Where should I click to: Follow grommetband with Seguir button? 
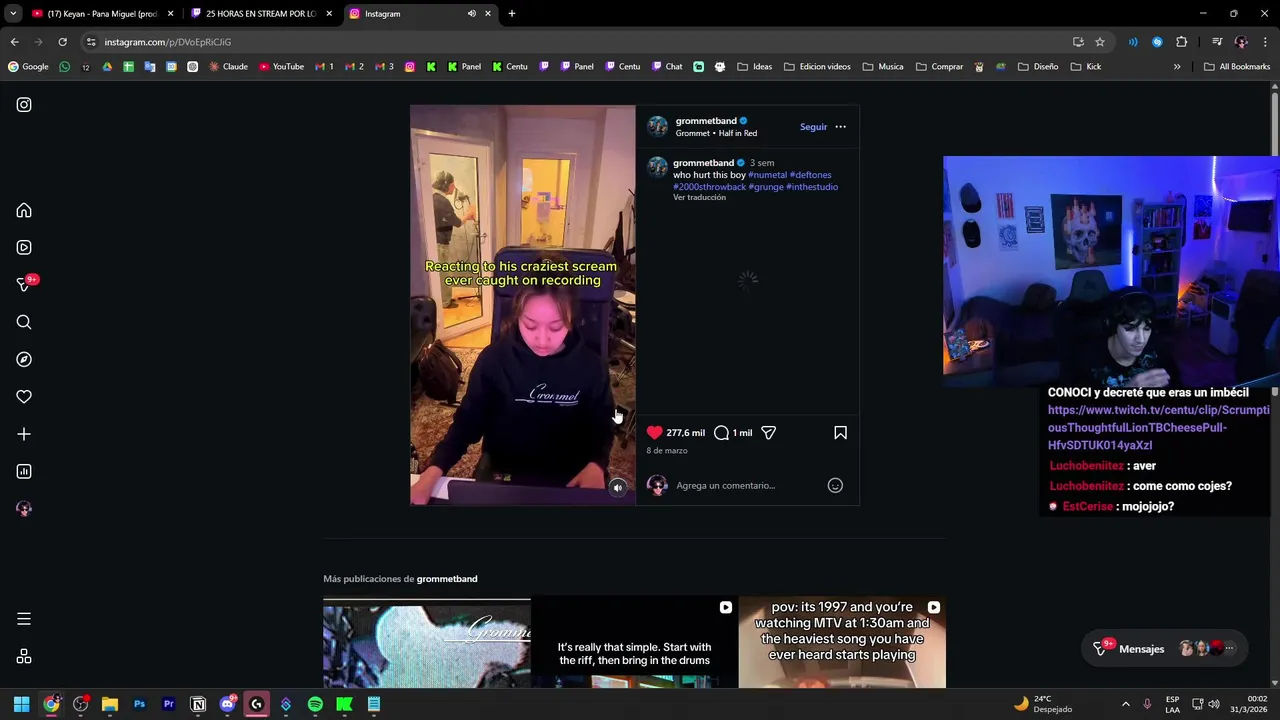click(813, 127)
